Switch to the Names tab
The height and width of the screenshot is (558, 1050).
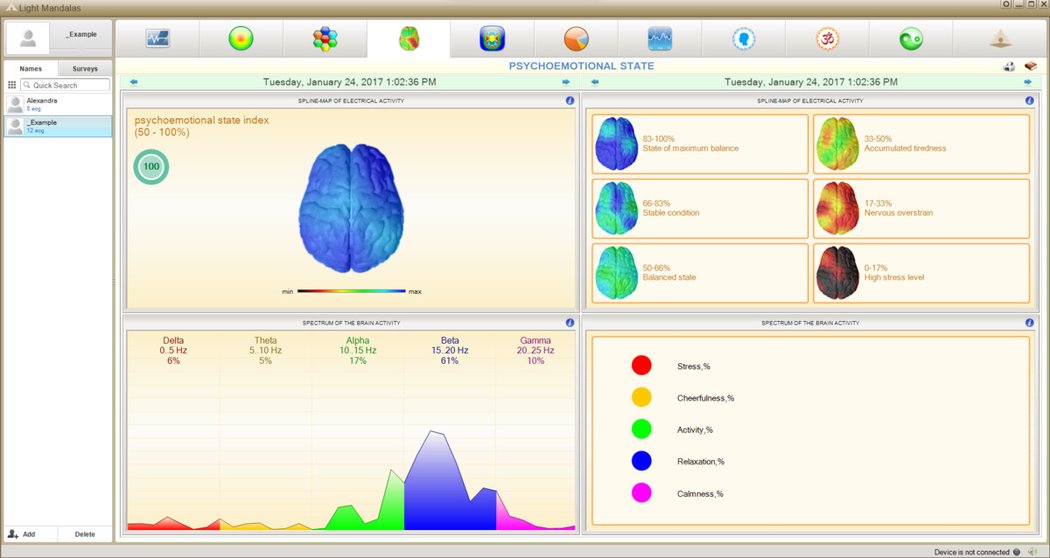[x=30, y=69]
